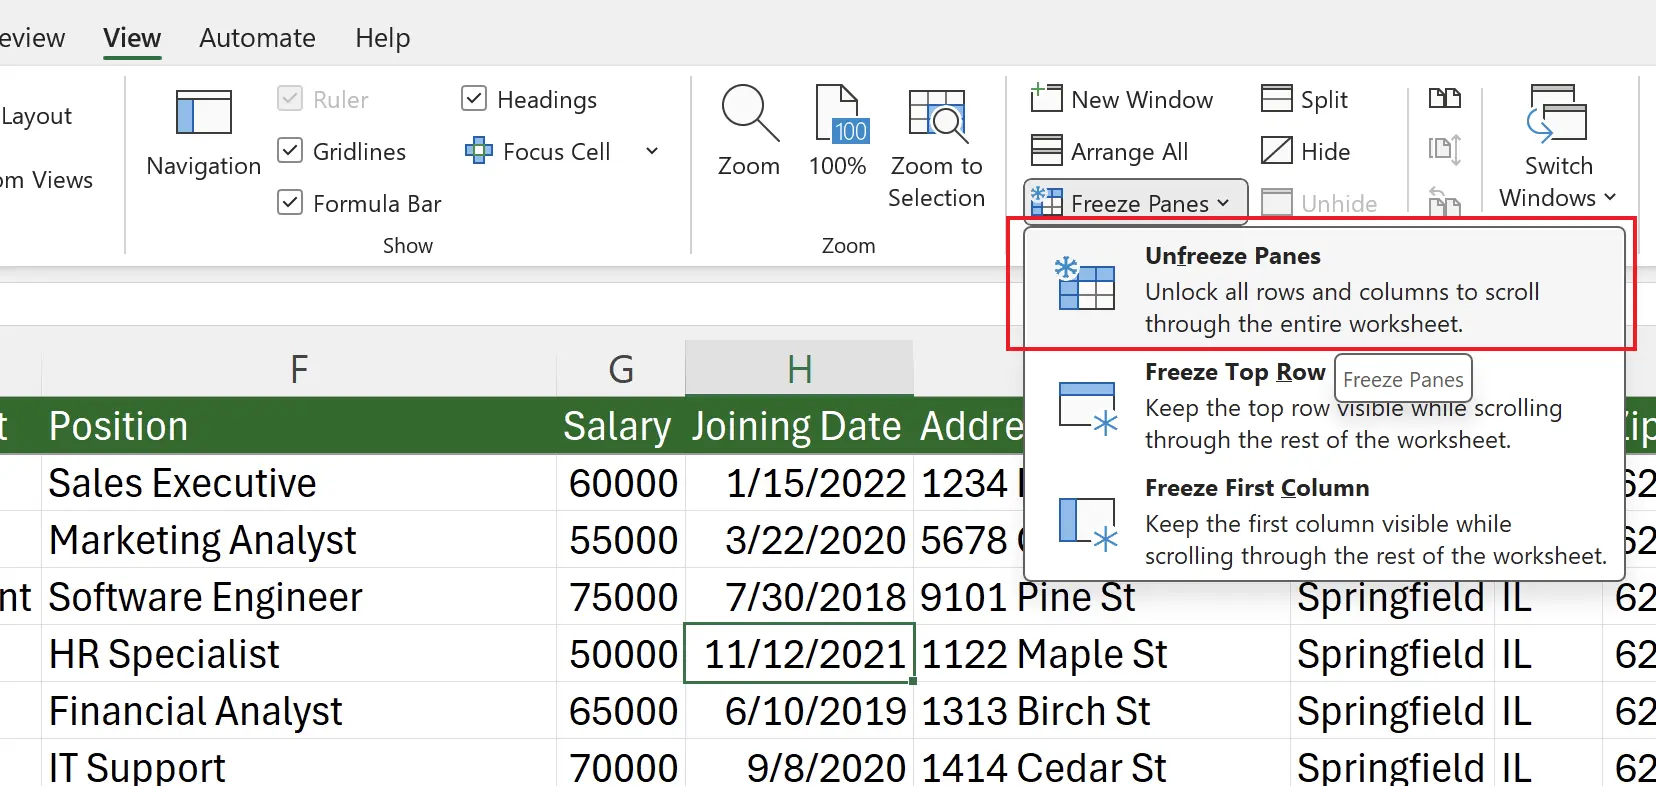This screenshot has height=786, width=1656.
Task: Switch to the Automate tab
Action: coord(257,38)
